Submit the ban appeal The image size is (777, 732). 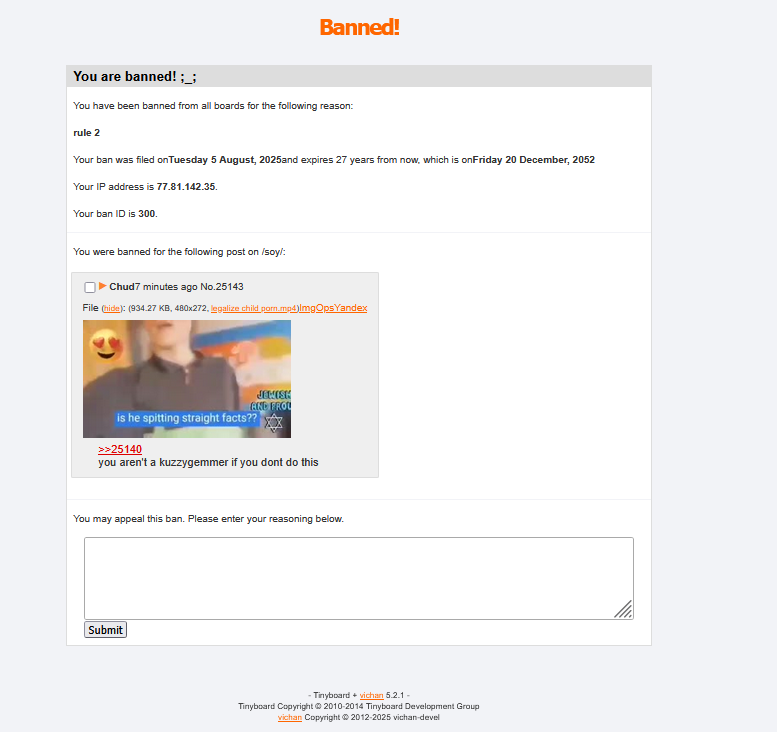click(106, 630)
